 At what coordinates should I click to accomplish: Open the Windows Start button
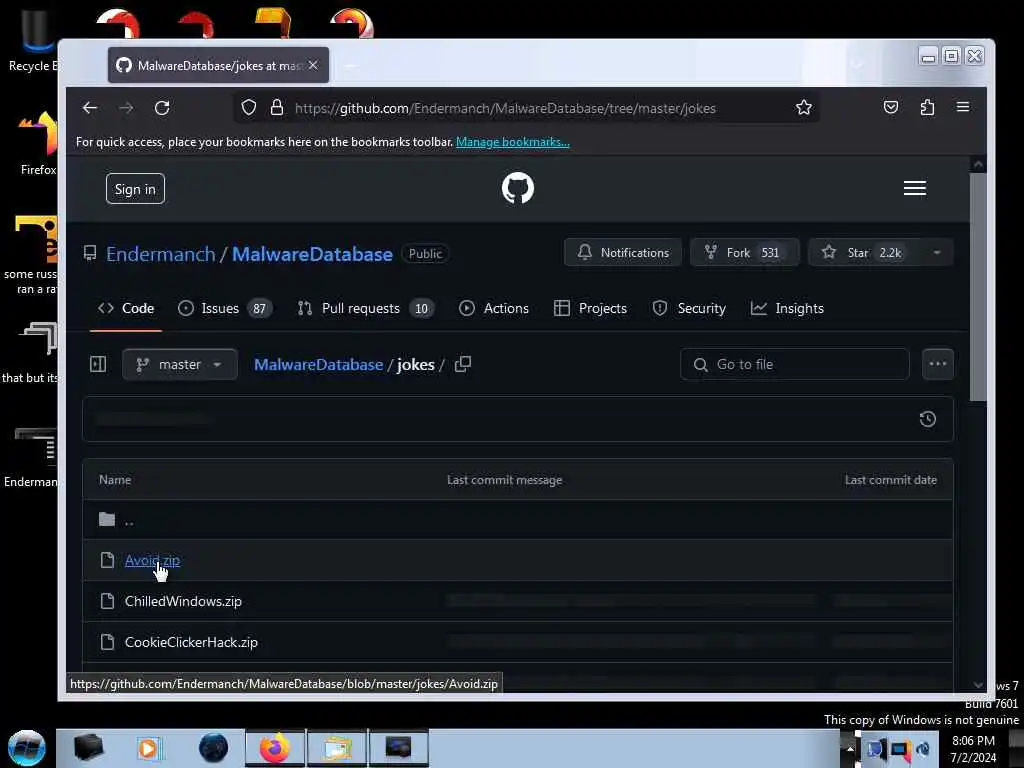[x=27, y=748]
